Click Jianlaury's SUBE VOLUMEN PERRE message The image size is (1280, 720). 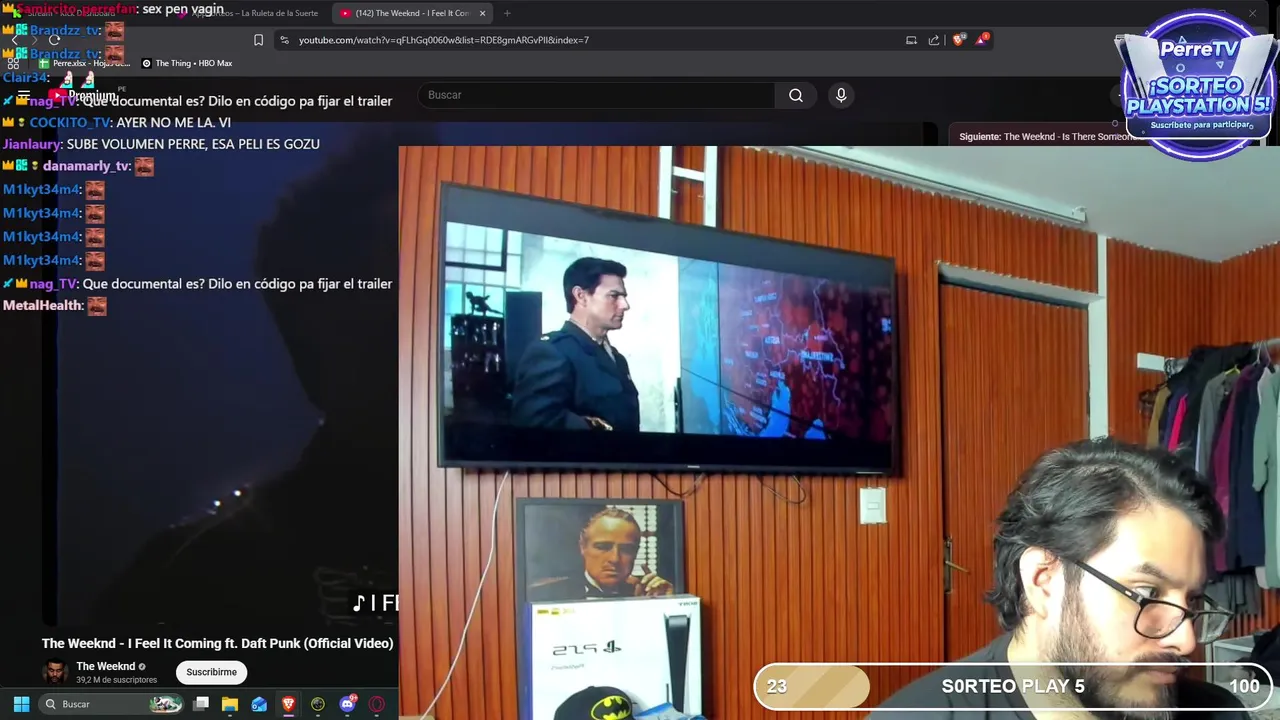tap(161, 144)
